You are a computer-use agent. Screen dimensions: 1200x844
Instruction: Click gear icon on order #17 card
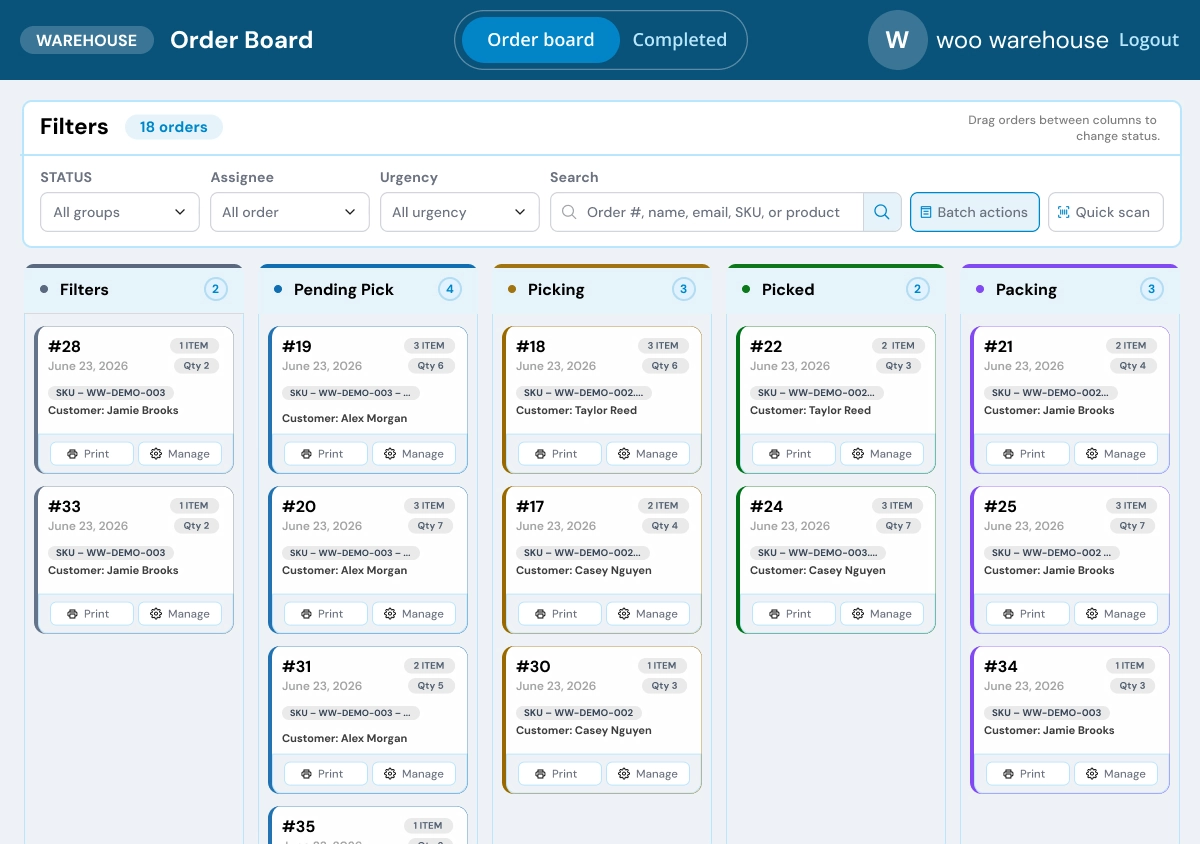[x=624, y=614]
